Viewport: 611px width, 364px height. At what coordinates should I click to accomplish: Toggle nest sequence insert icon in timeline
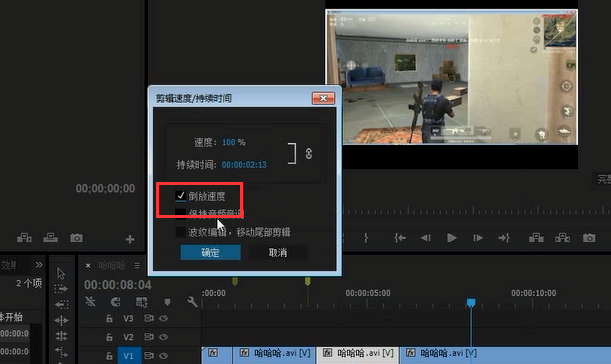point(90,302)
